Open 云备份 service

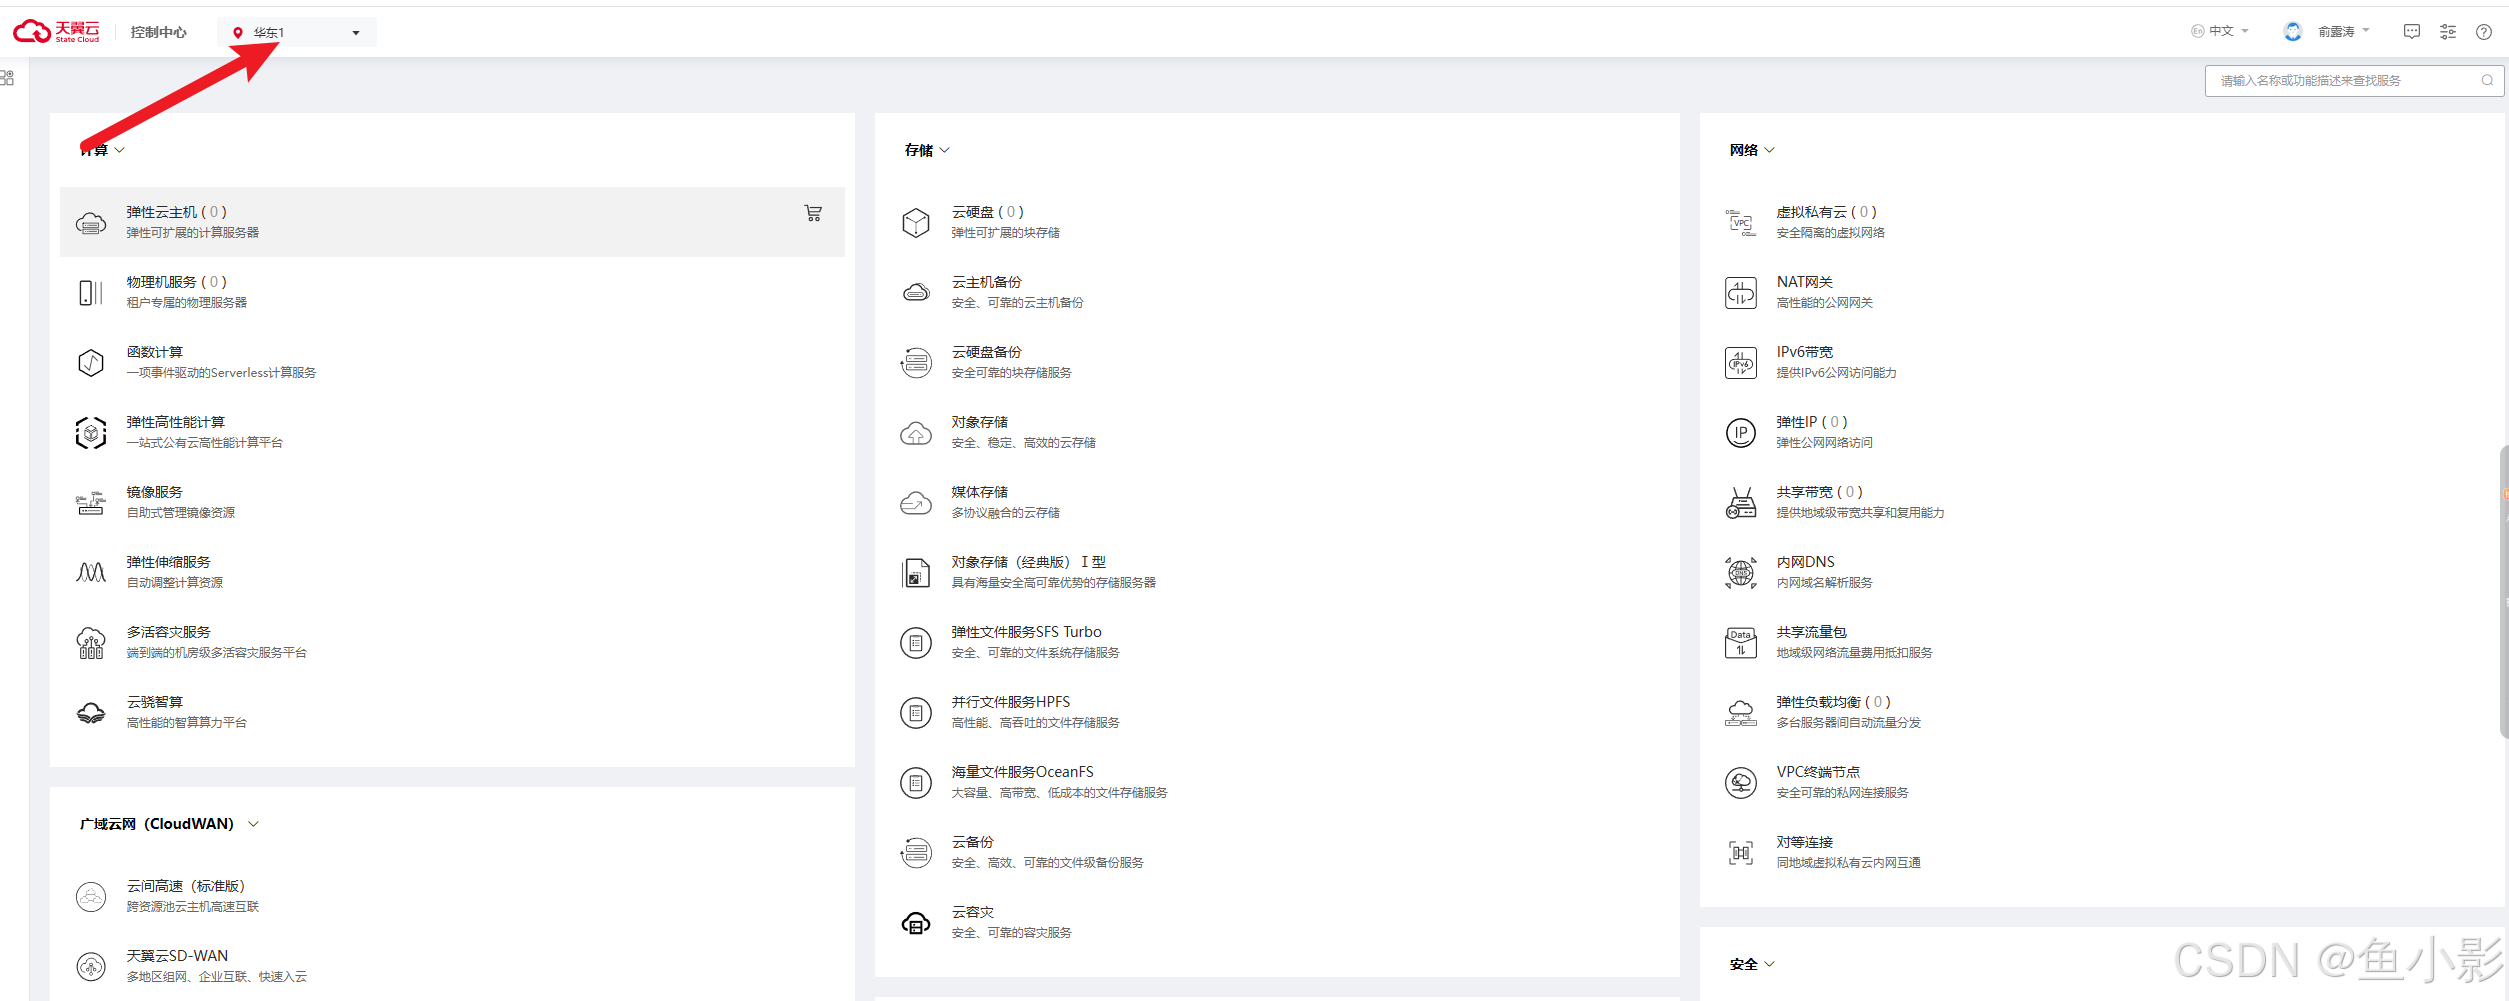tap(1277, 852)
